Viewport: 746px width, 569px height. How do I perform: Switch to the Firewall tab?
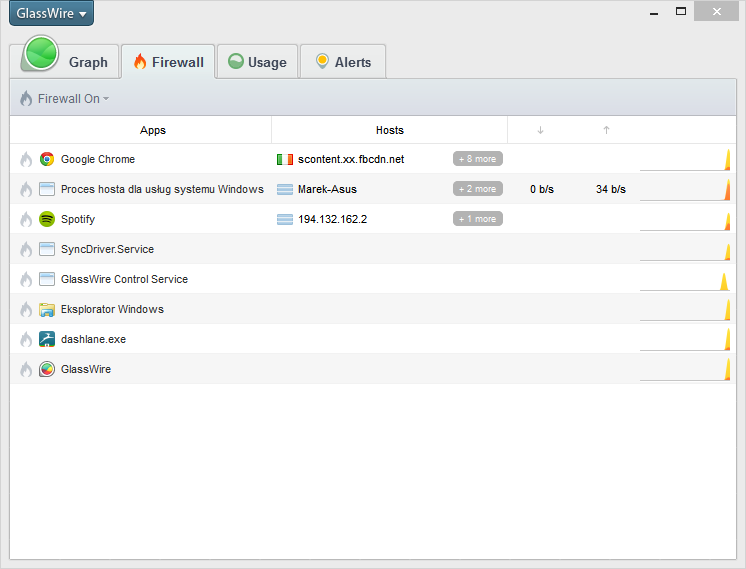168,62
